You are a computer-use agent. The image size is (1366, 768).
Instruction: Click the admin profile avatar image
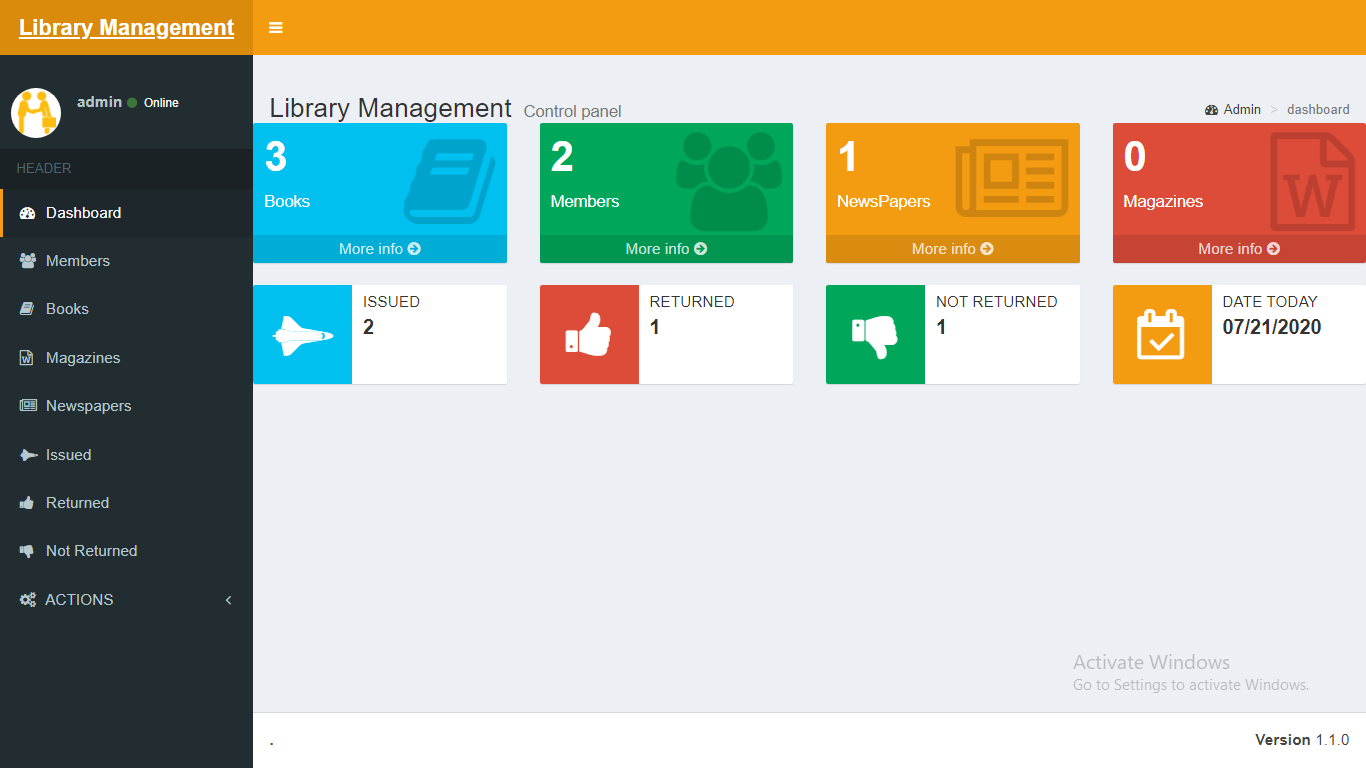36,113
